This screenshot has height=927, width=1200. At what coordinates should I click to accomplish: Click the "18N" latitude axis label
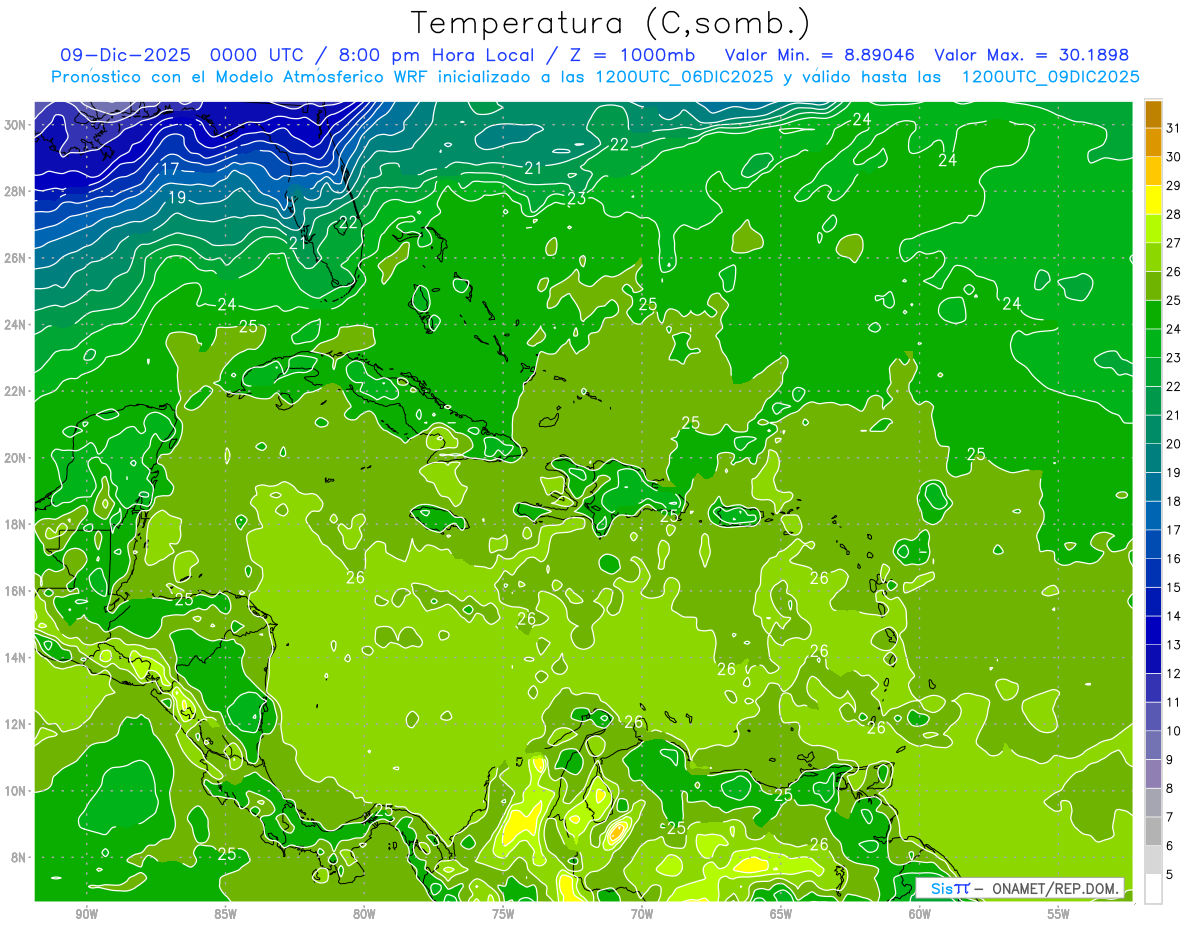coord(16,524)
